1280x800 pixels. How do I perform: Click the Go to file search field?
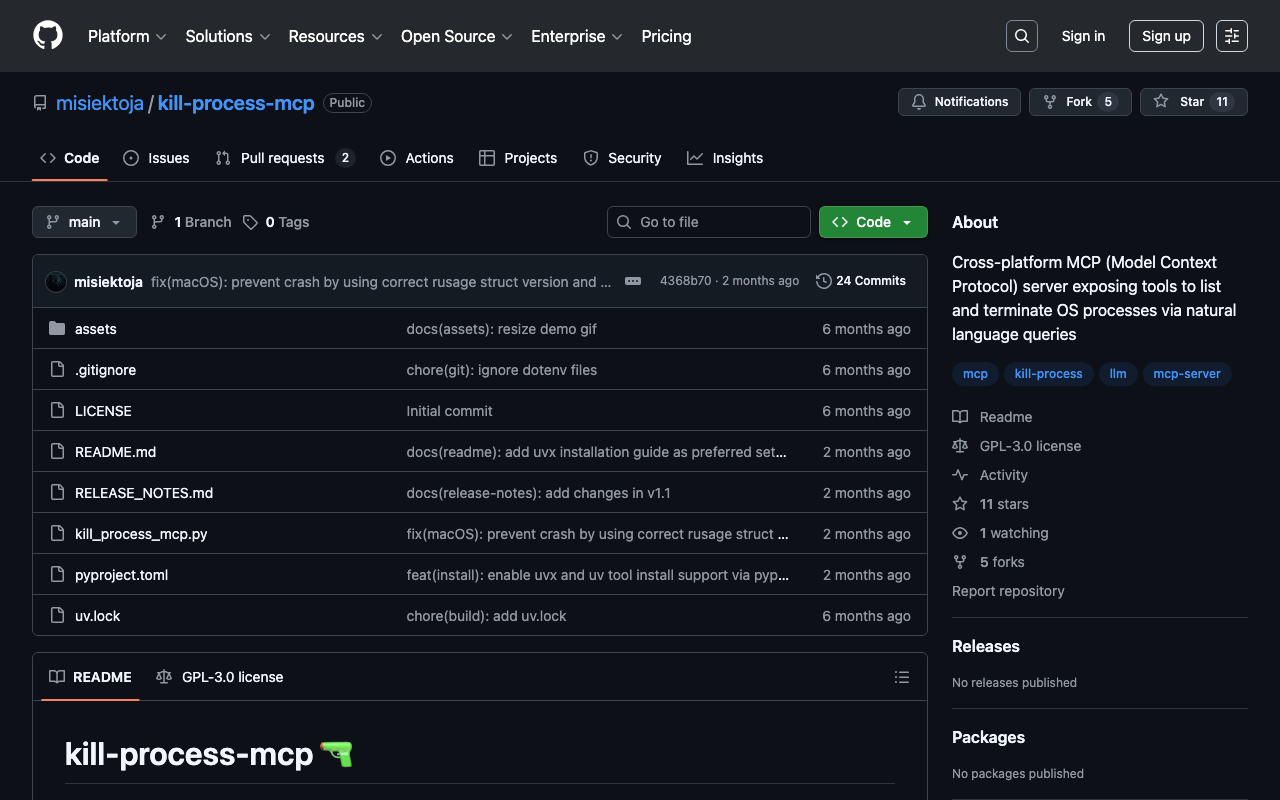click(708, 222)
